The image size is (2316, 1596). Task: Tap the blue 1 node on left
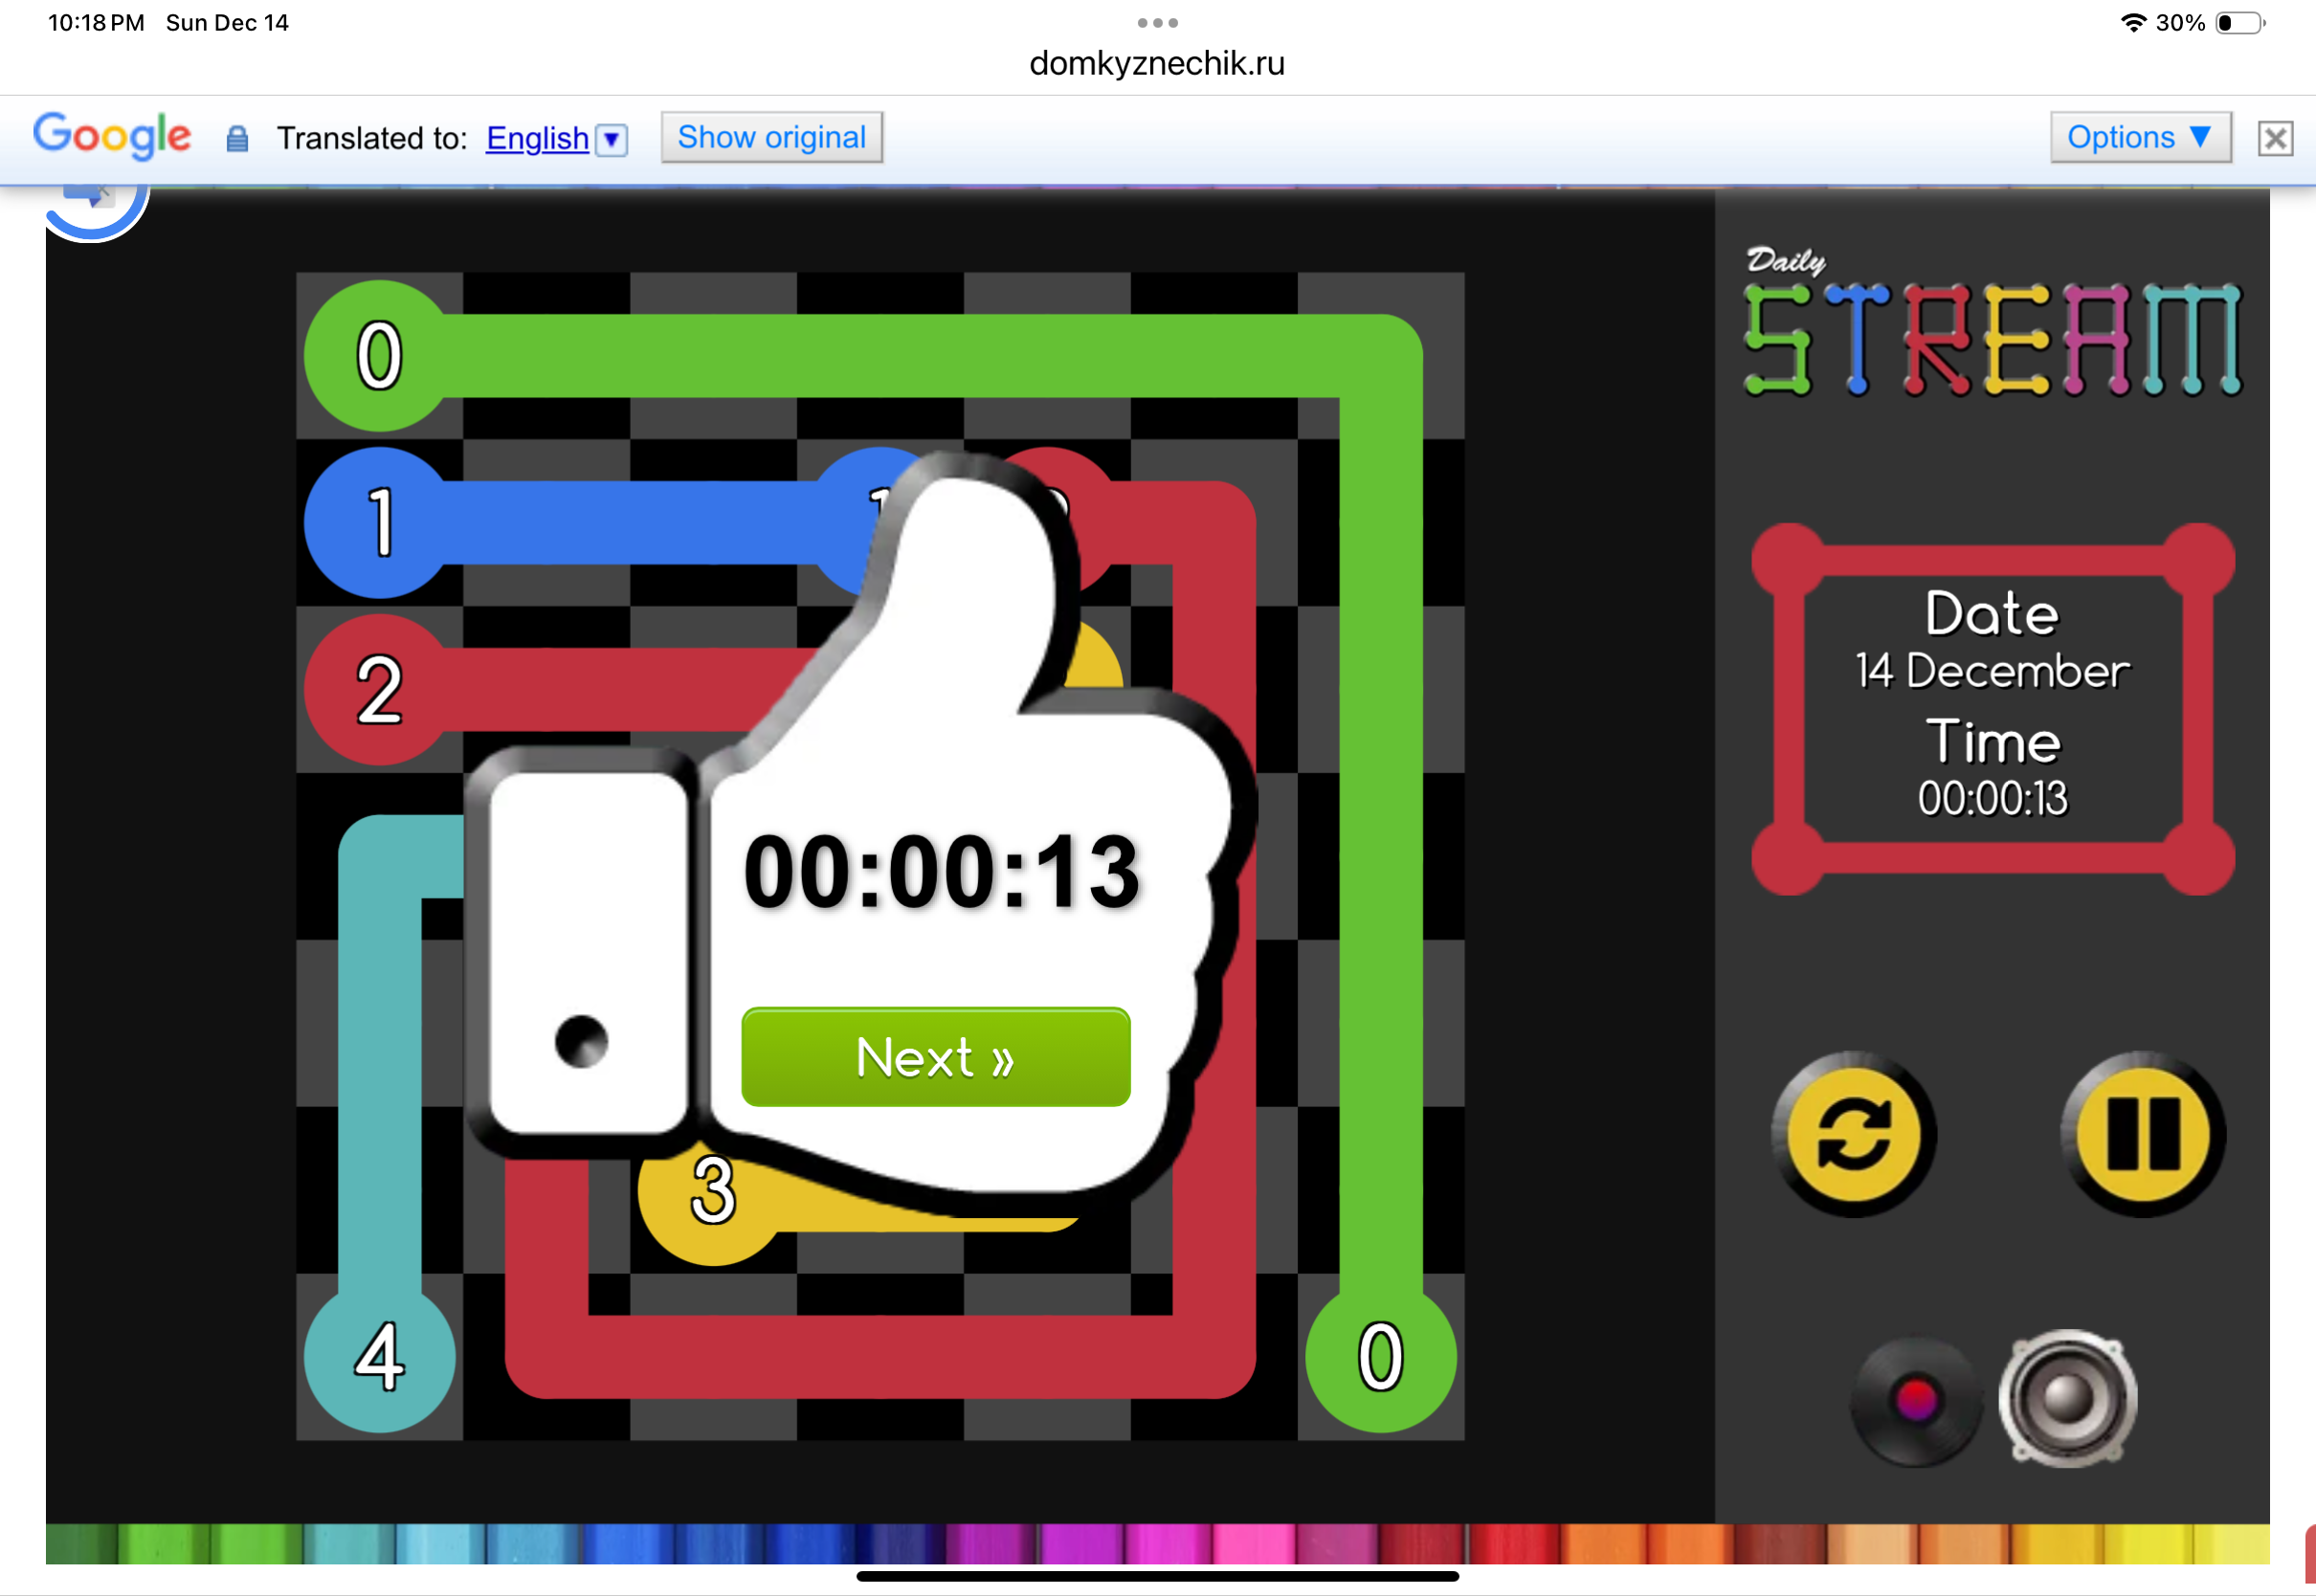coord(379,522)
